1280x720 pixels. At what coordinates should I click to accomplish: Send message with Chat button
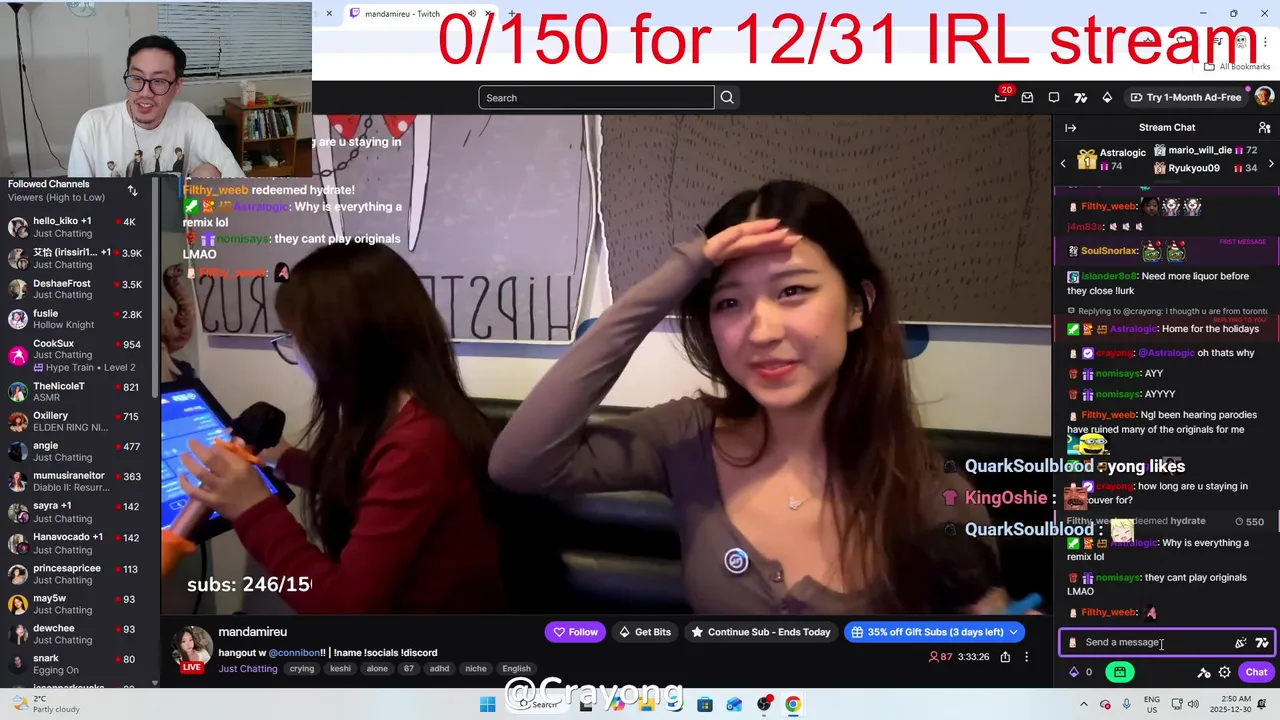pos(1256,672)
